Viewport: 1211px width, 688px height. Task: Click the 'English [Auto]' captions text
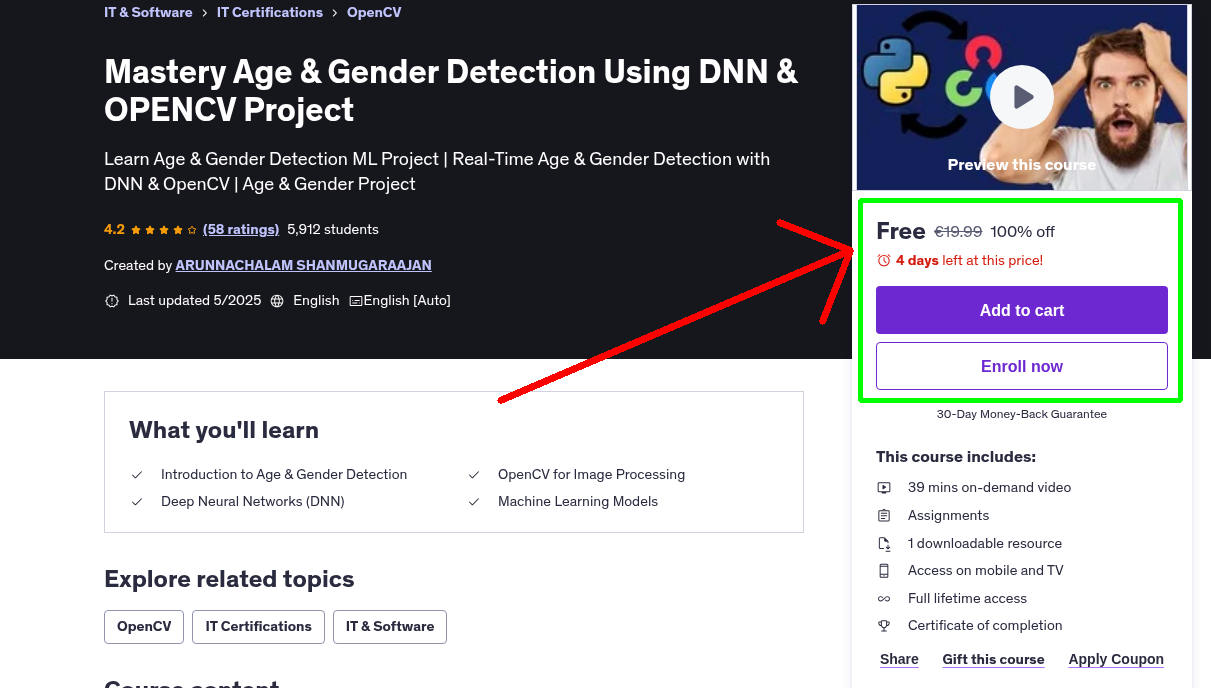407,300
